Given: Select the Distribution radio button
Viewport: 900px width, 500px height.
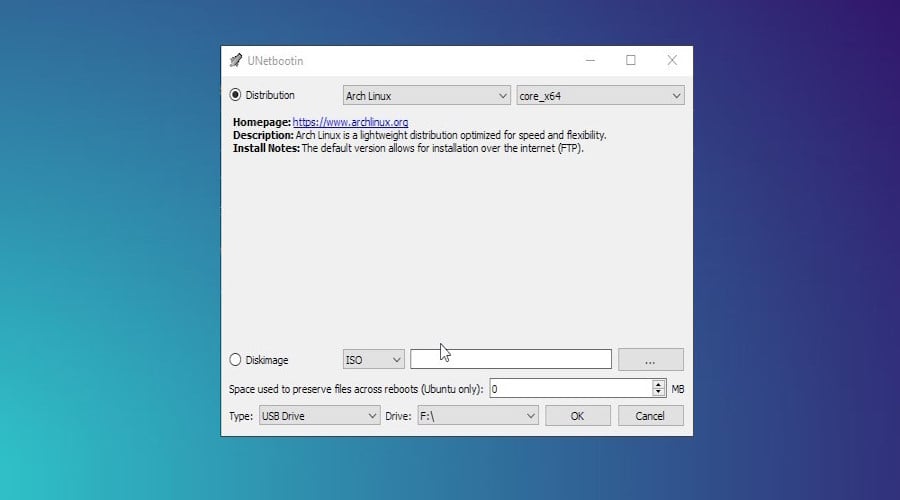Looking at the screenshot, I should [x=235, y=95].
